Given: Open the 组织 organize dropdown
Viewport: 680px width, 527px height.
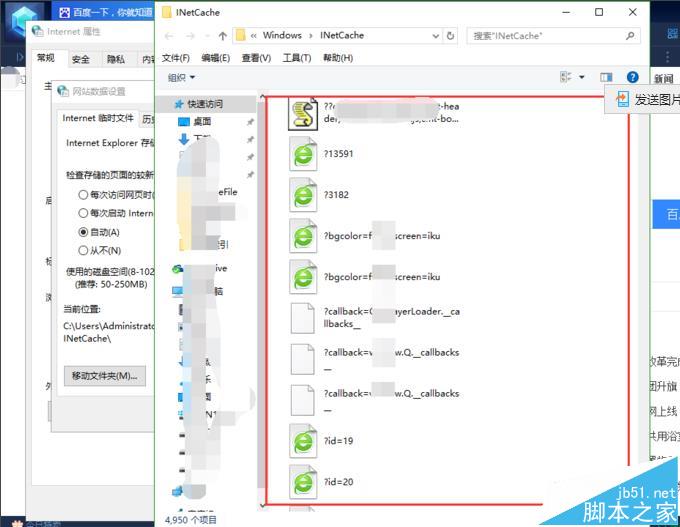Looking at the screenshot, I should [x=181, y=77].
